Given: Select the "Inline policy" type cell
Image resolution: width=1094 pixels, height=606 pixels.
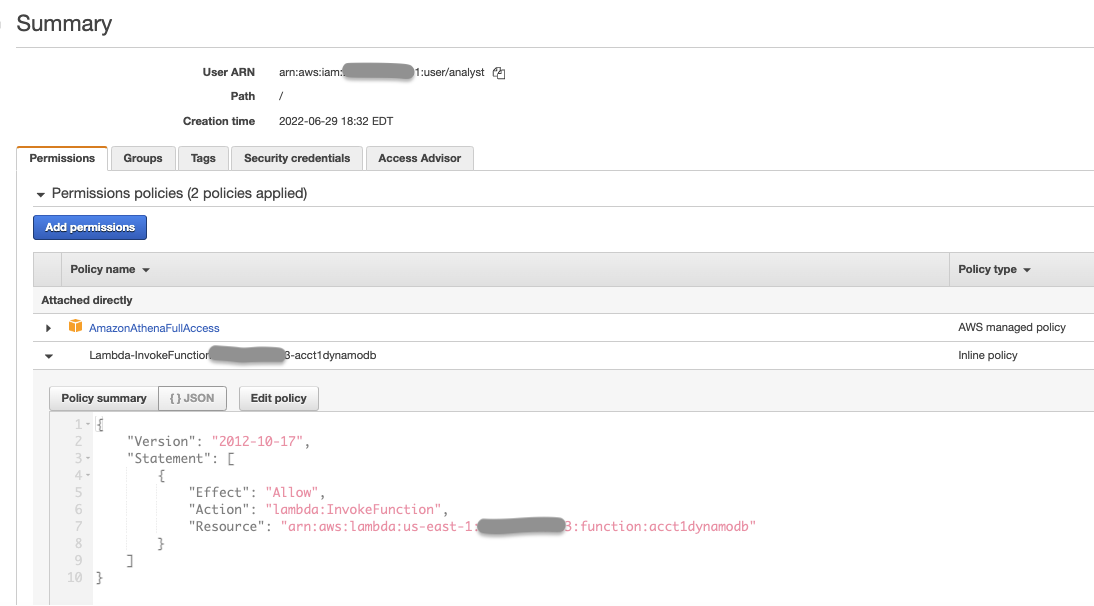Looking at the screenshot, I should coord(987,355).
